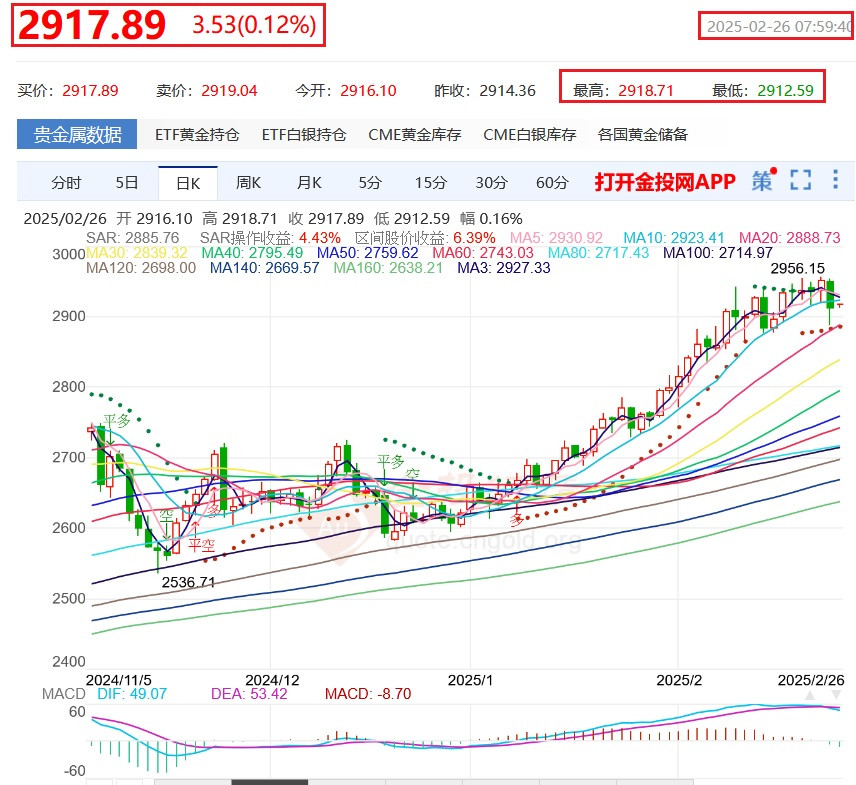
Task: Click the MA3: 2927.33 legend
Action: 504,268
